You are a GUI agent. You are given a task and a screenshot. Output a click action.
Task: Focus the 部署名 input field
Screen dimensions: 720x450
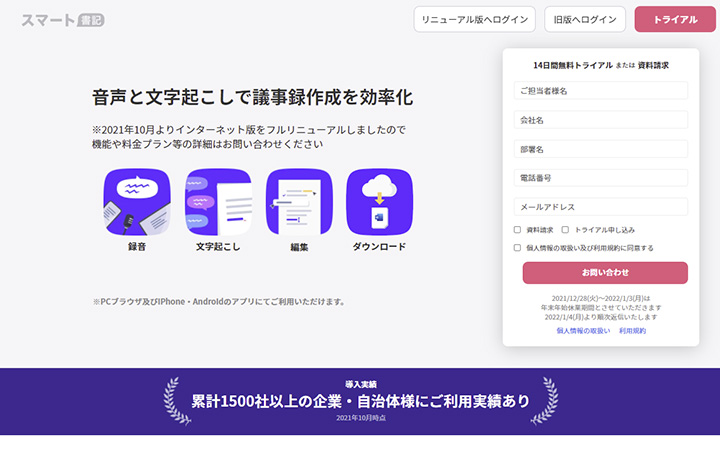[x=601, y=149]
